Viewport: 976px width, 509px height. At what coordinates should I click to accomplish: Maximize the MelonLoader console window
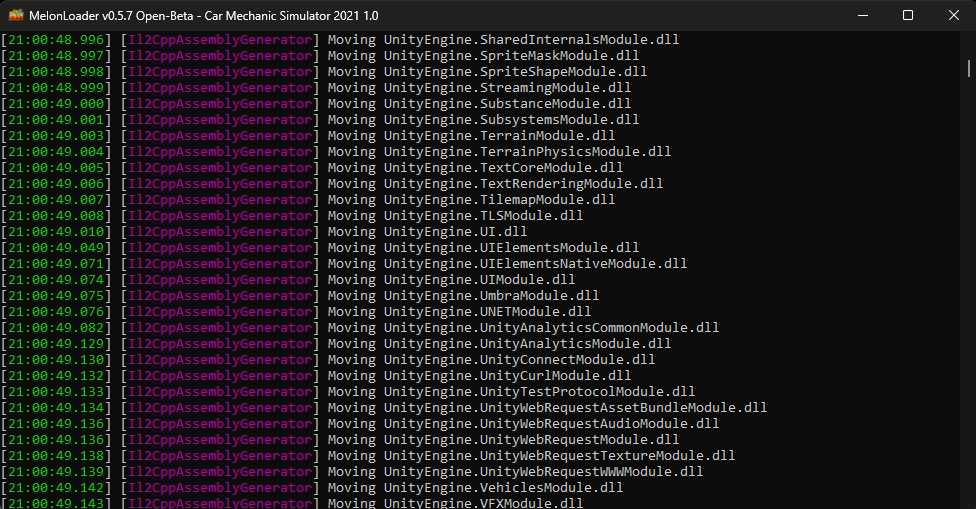point(908,15)
